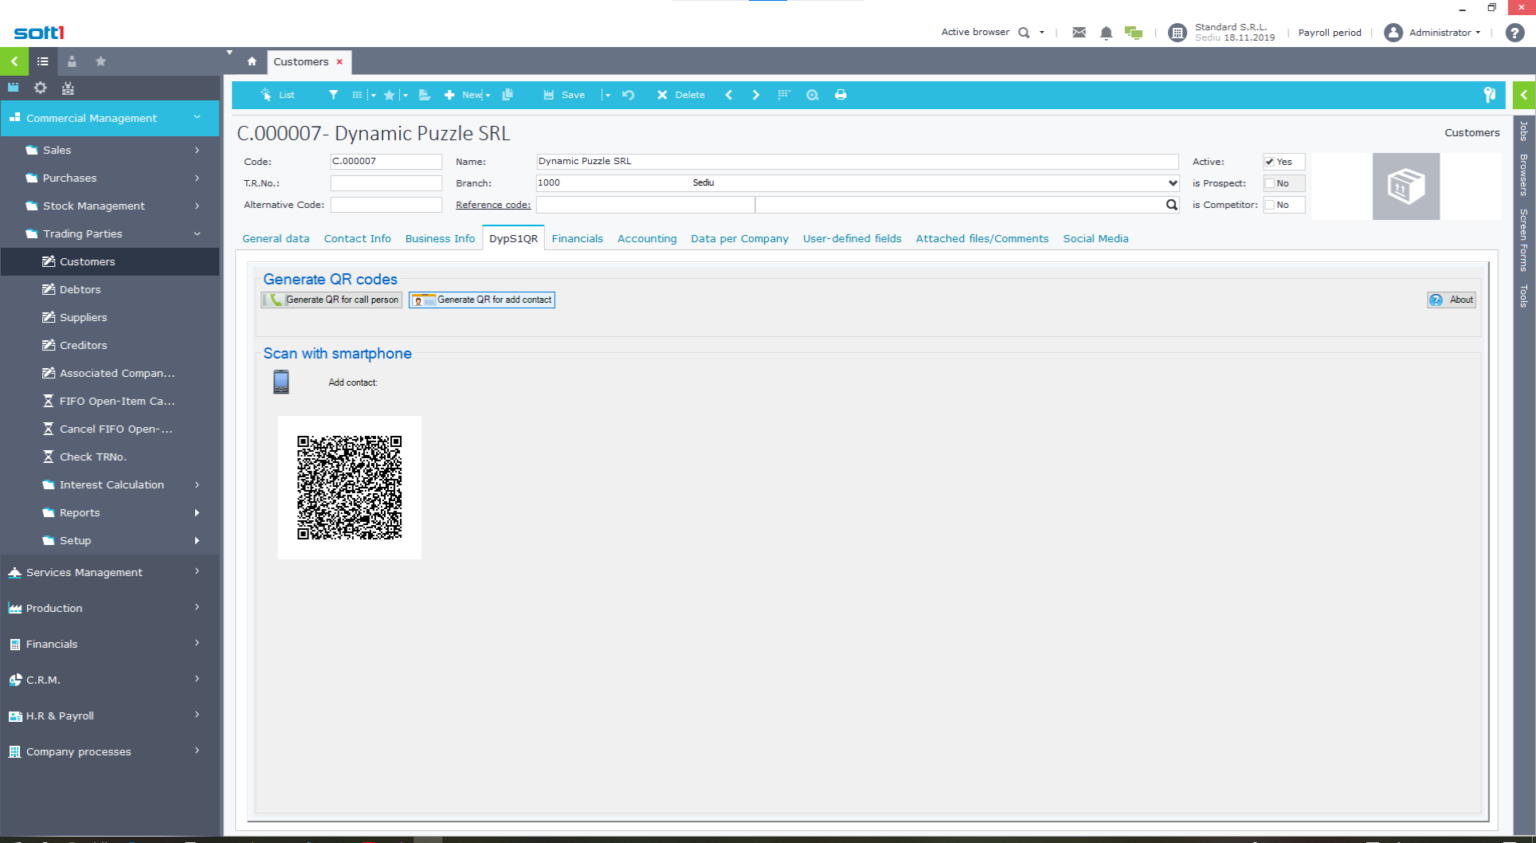This screenshot has height=843, width=1536.
Task: Switch to the Financials tab
Action: coord(577,239)
